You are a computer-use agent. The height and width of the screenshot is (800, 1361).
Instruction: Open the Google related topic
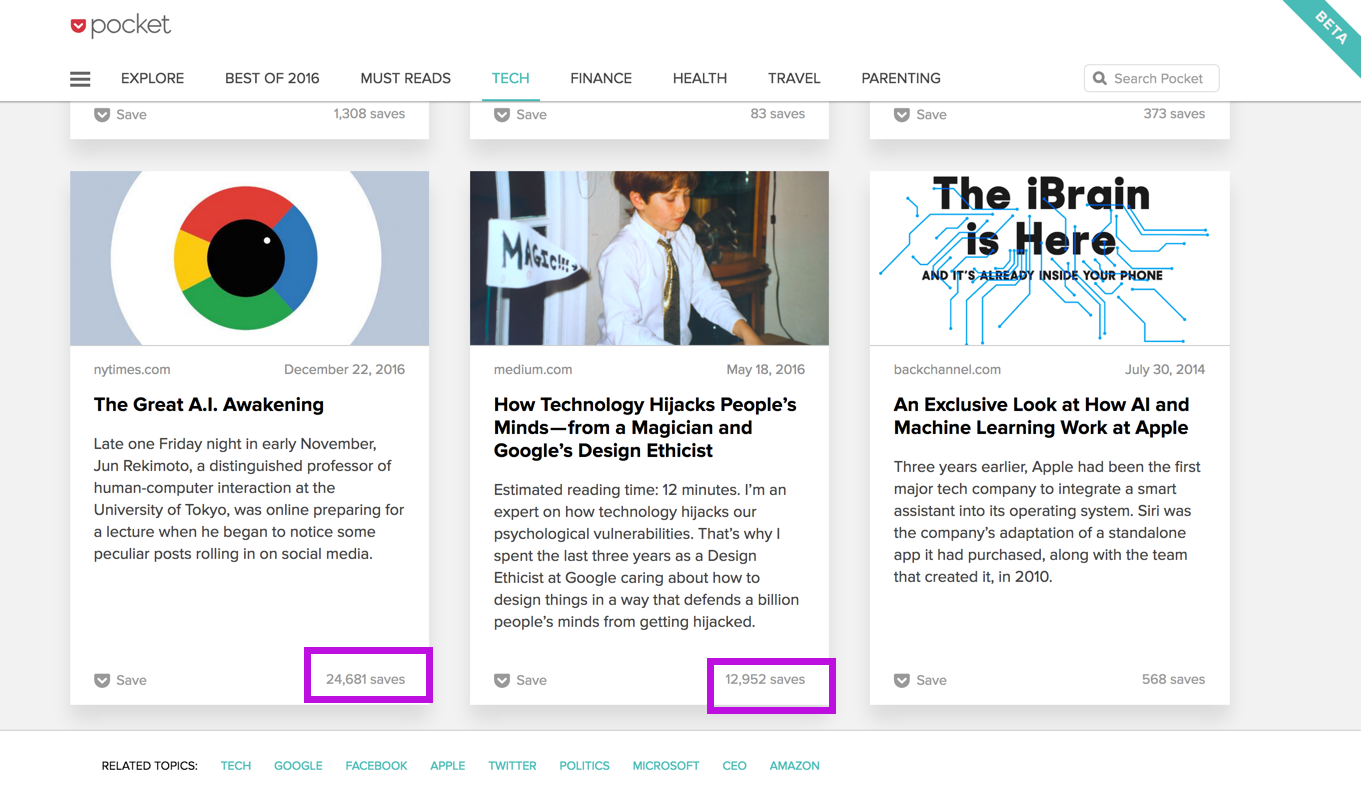298,766
